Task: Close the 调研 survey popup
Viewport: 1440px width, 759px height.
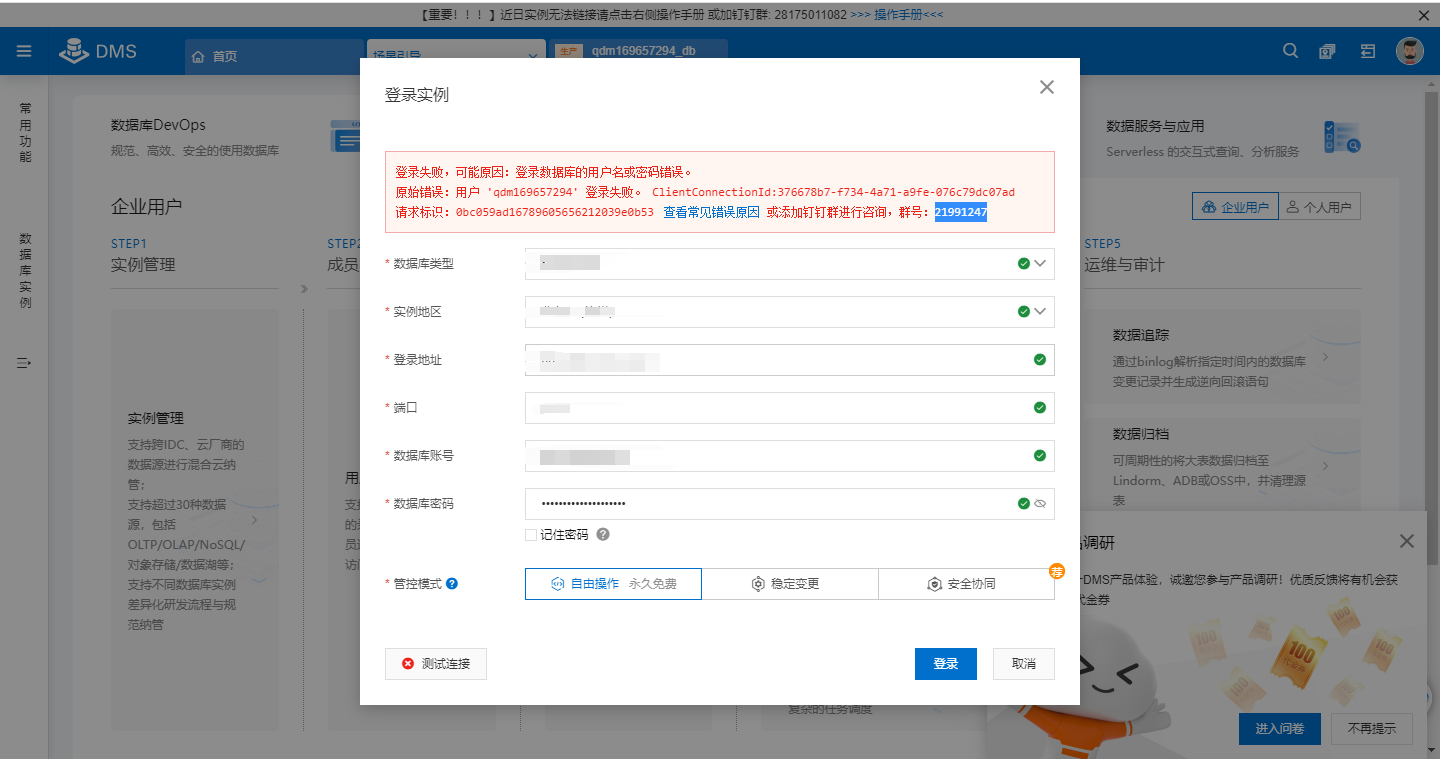Action: (1407, 541)
